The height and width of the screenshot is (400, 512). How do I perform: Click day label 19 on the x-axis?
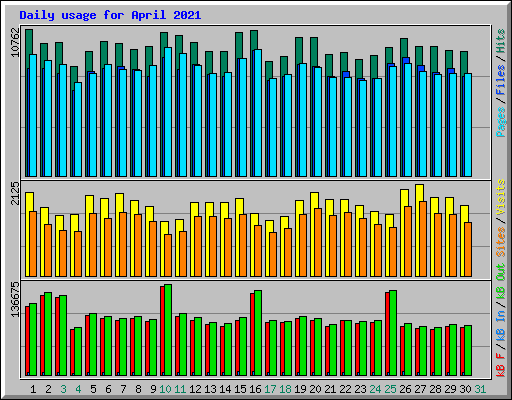[300, 389]
